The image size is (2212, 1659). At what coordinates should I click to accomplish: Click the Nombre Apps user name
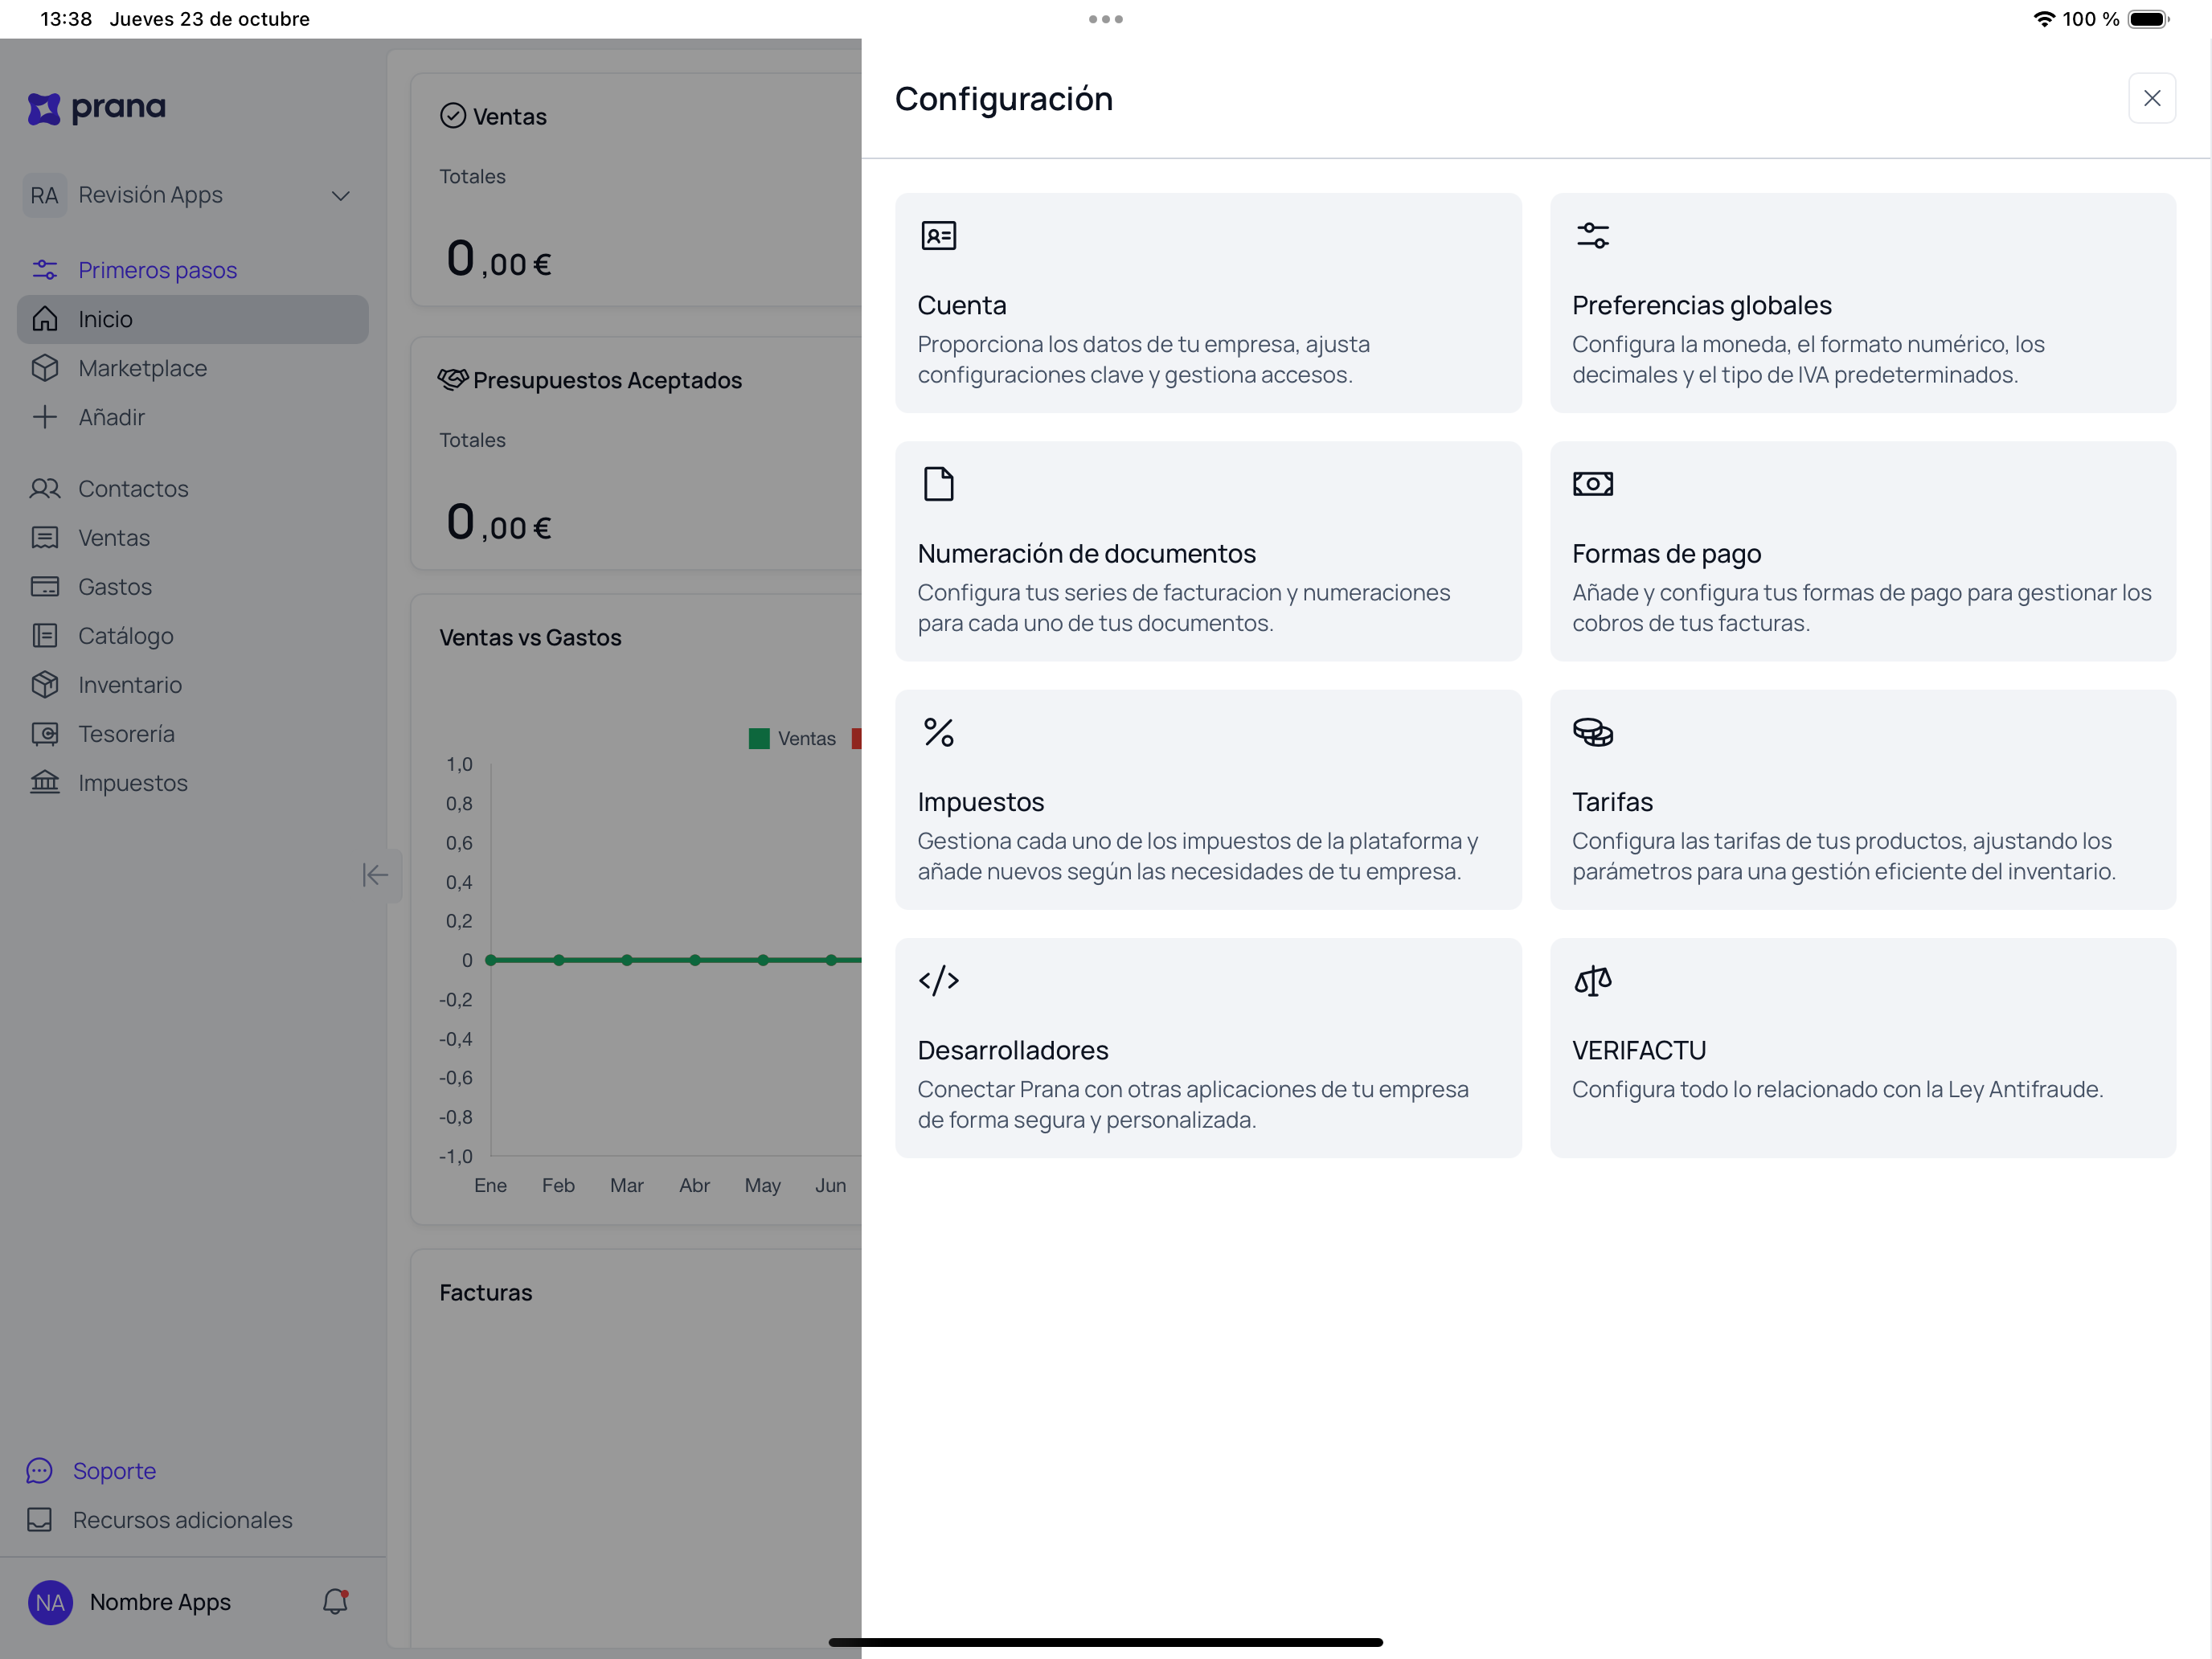[x=160, y=1602]
